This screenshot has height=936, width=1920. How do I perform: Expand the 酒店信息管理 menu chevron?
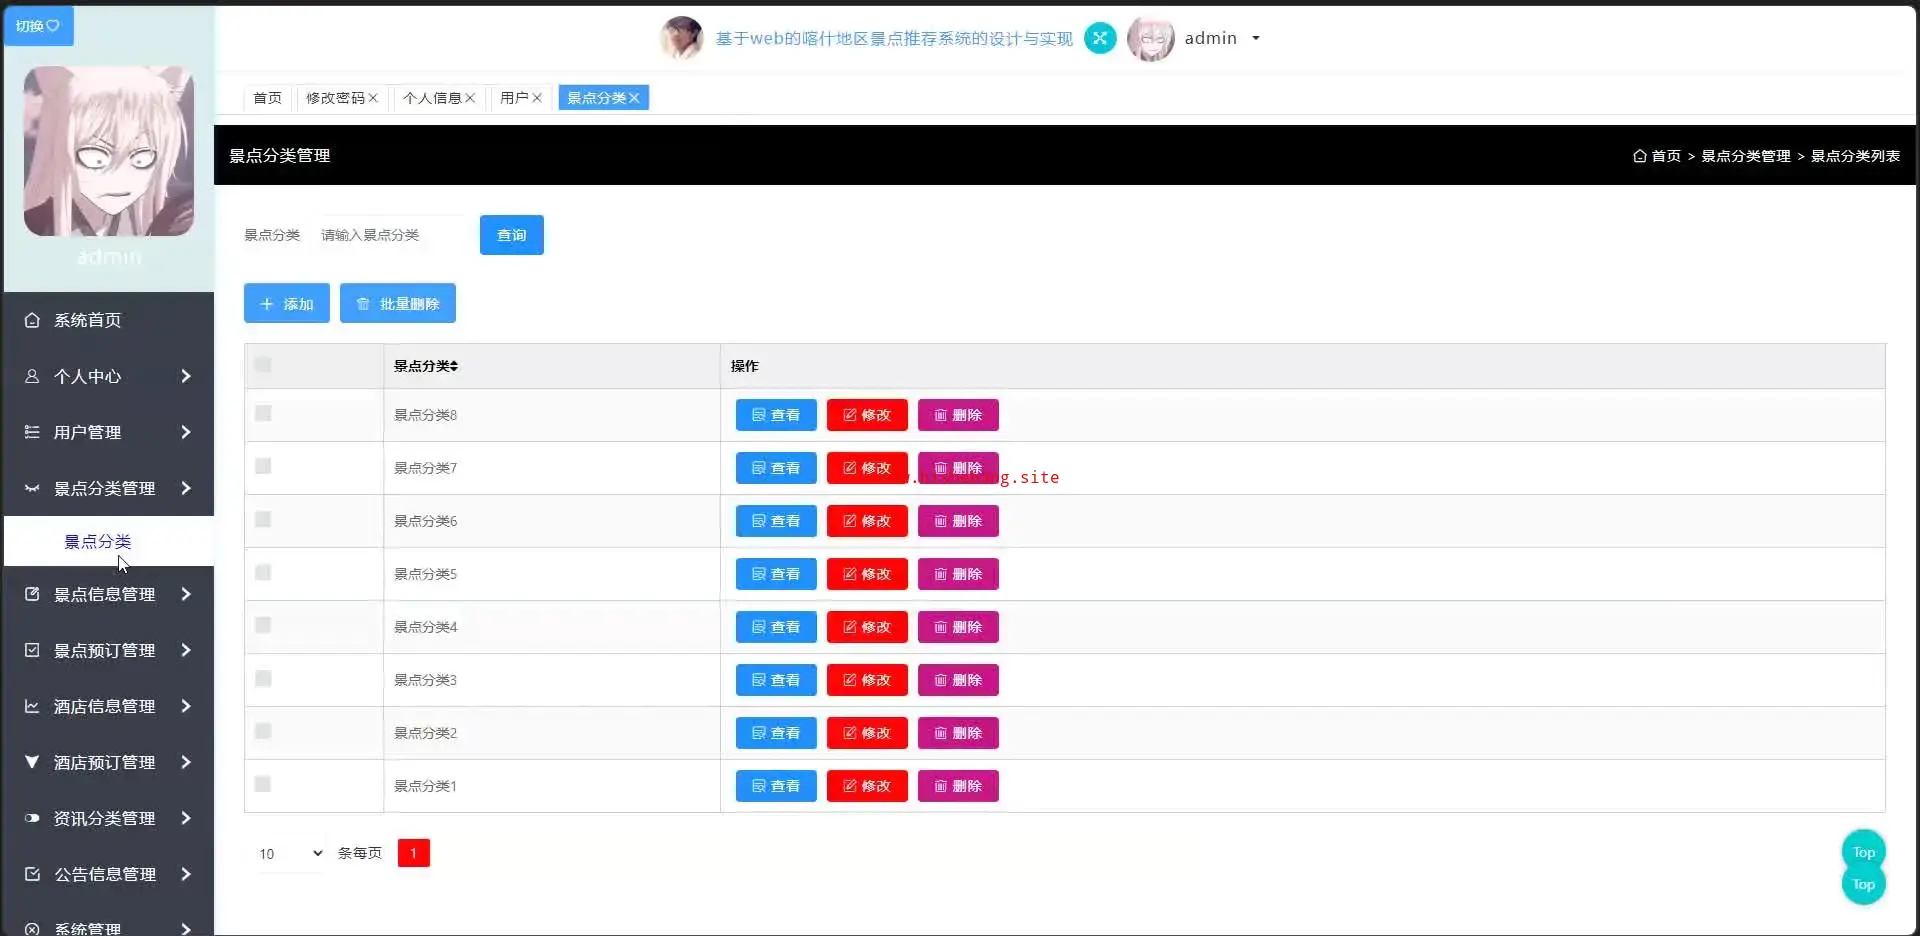point(186,706)
